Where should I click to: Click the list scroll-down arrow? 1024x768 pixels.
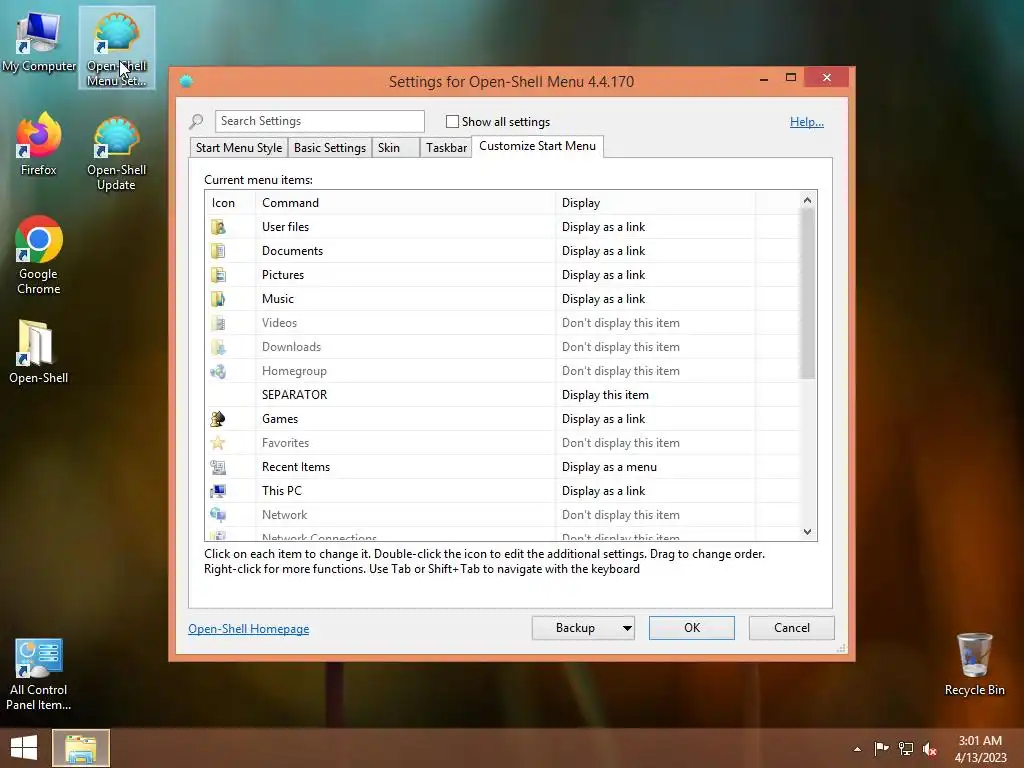pos(808,532)
